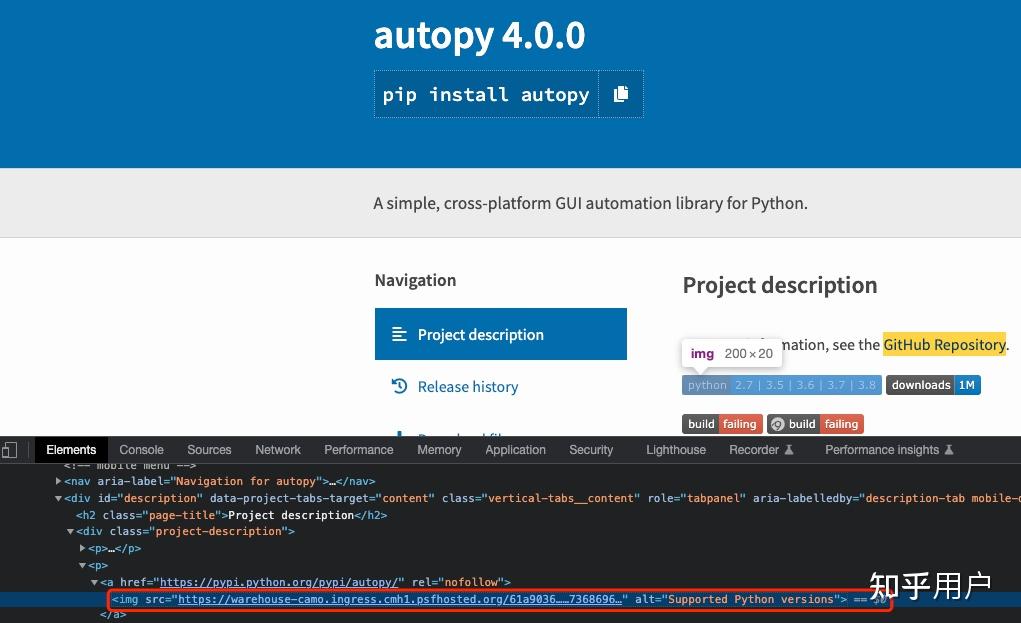Click the downloads 1M badge
The width and height of the screenshot is (1021, 623).
932,385
